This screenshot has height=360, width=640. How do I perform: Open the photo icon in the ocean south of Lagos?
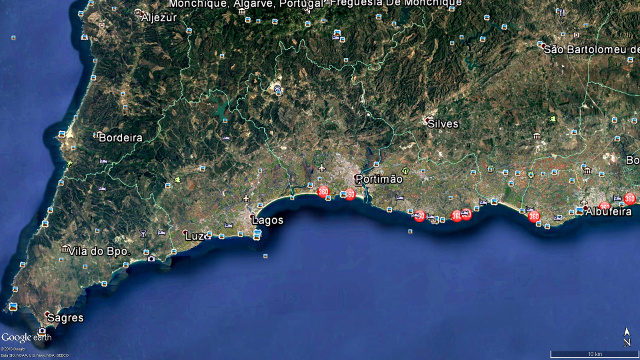[x=265, y=256]
